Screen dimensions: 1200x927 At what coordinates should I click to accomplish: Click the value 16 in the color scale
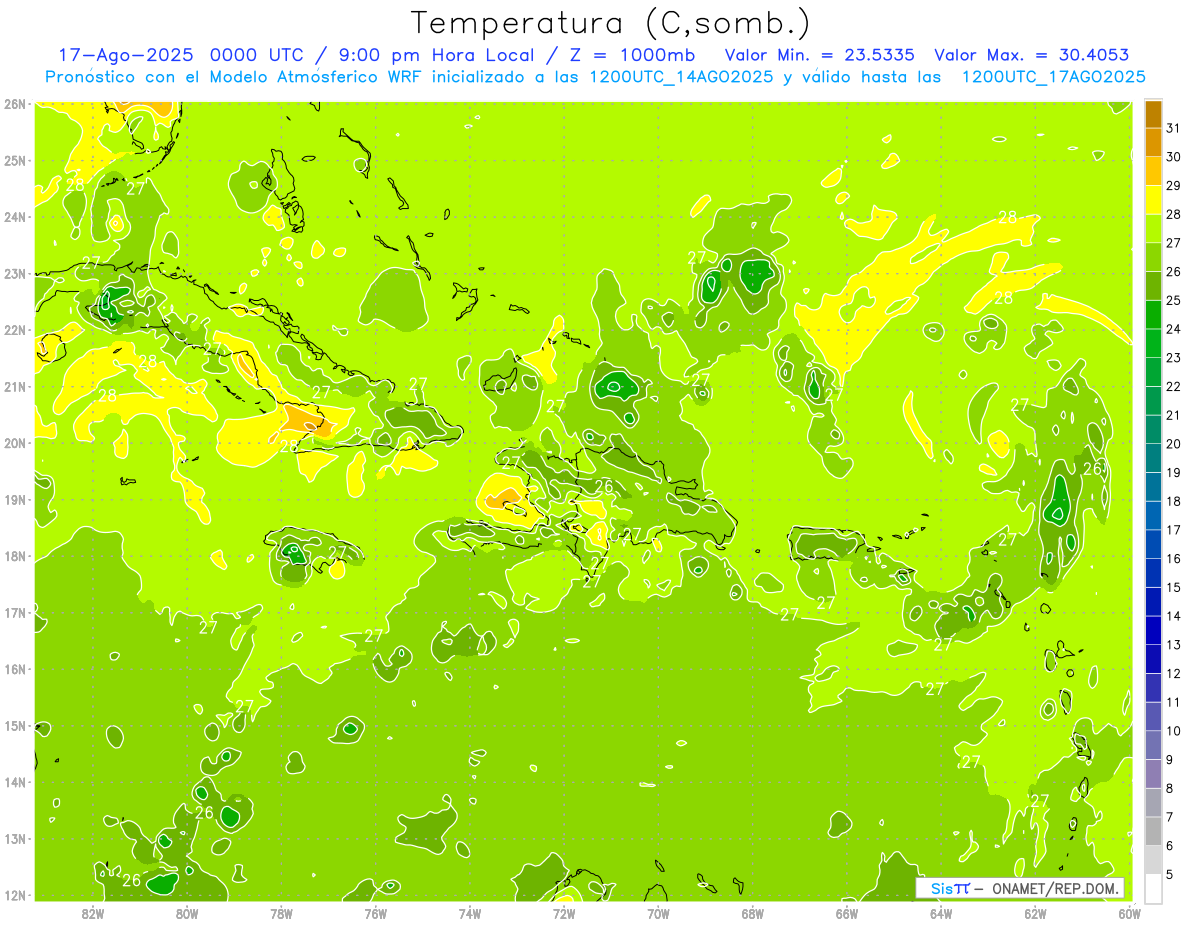pos(1174,559)
